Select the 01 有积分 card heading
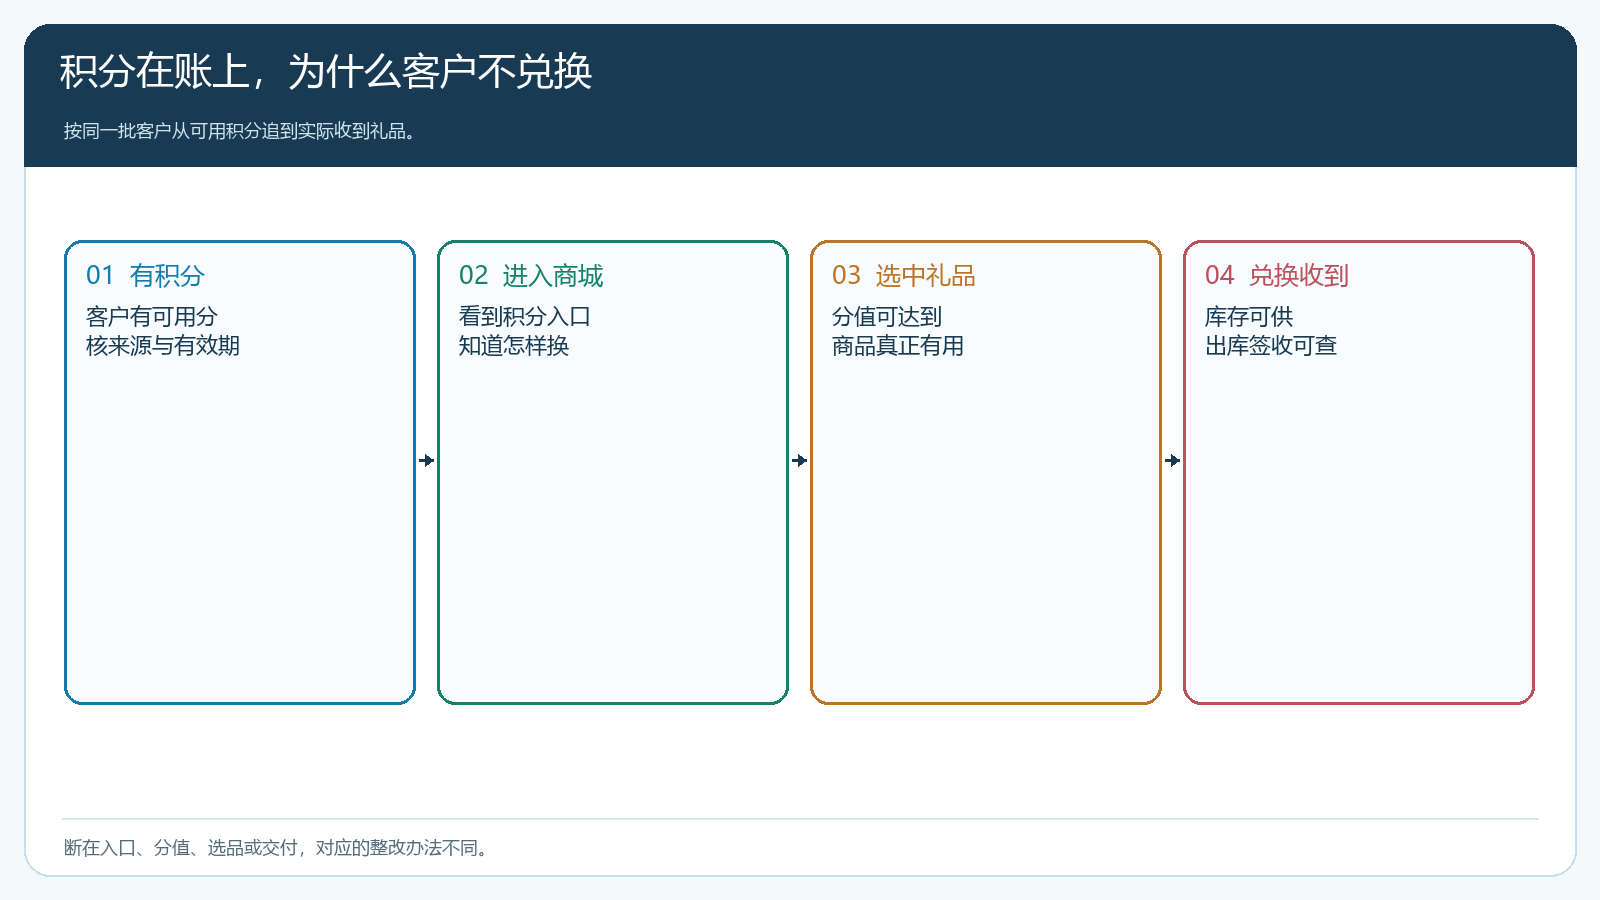 (x=145, y=275)
